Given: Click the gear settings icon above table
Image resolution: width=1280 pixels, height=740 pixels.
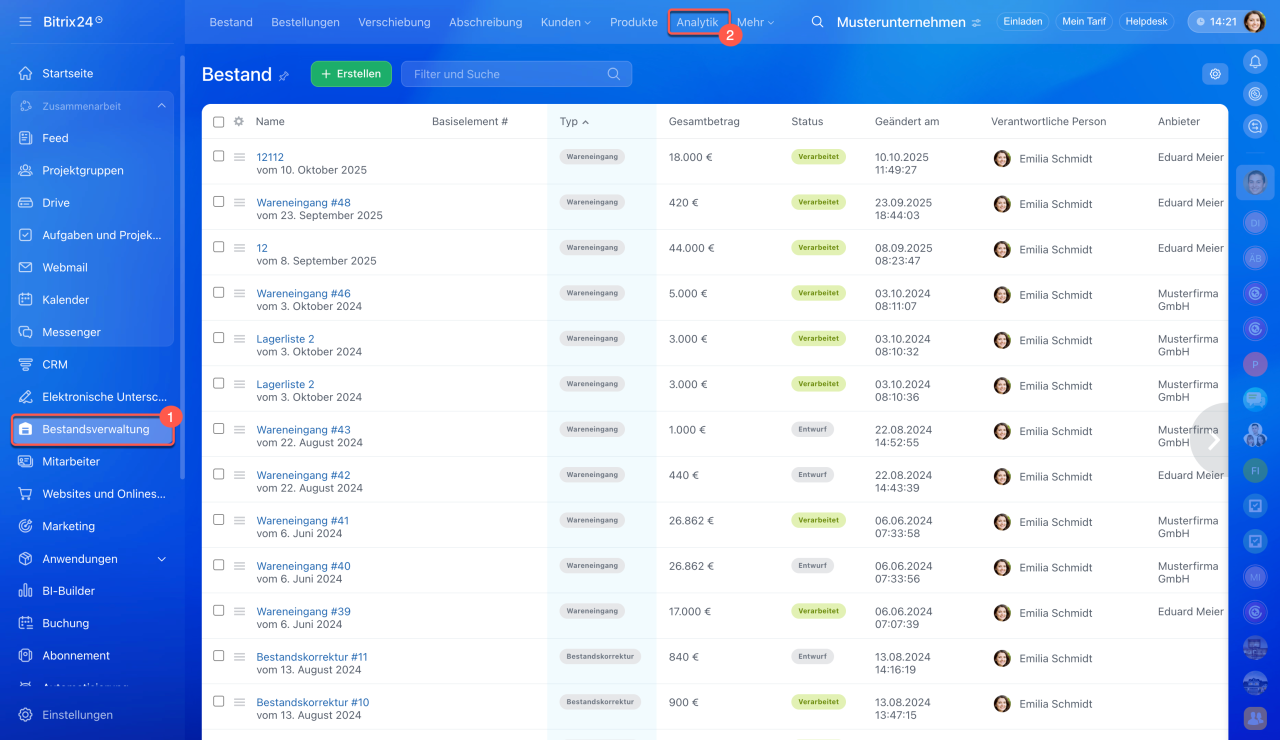Looking at the screenshot, I should click(x=1215, y=74).
